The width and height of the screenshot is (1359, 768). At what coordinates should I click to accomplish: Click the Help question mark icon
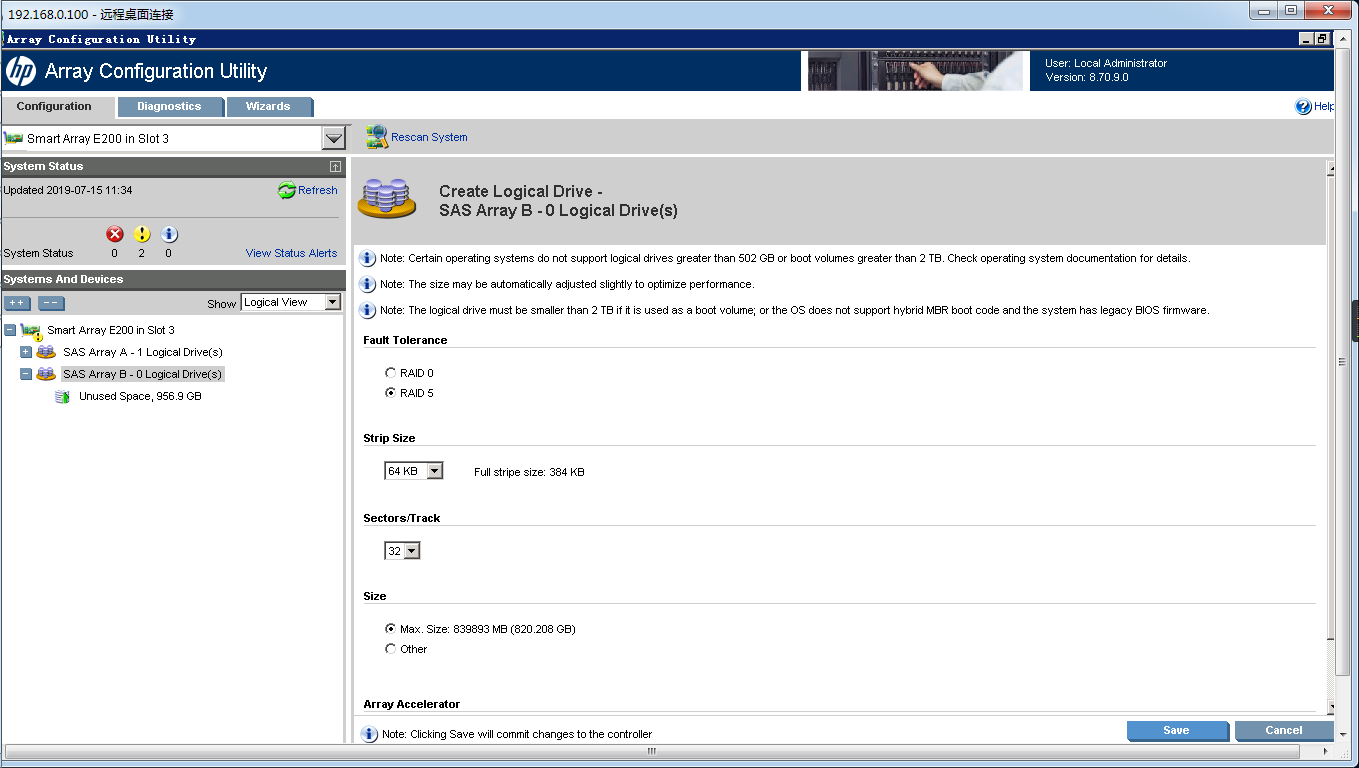[1303, 106]
